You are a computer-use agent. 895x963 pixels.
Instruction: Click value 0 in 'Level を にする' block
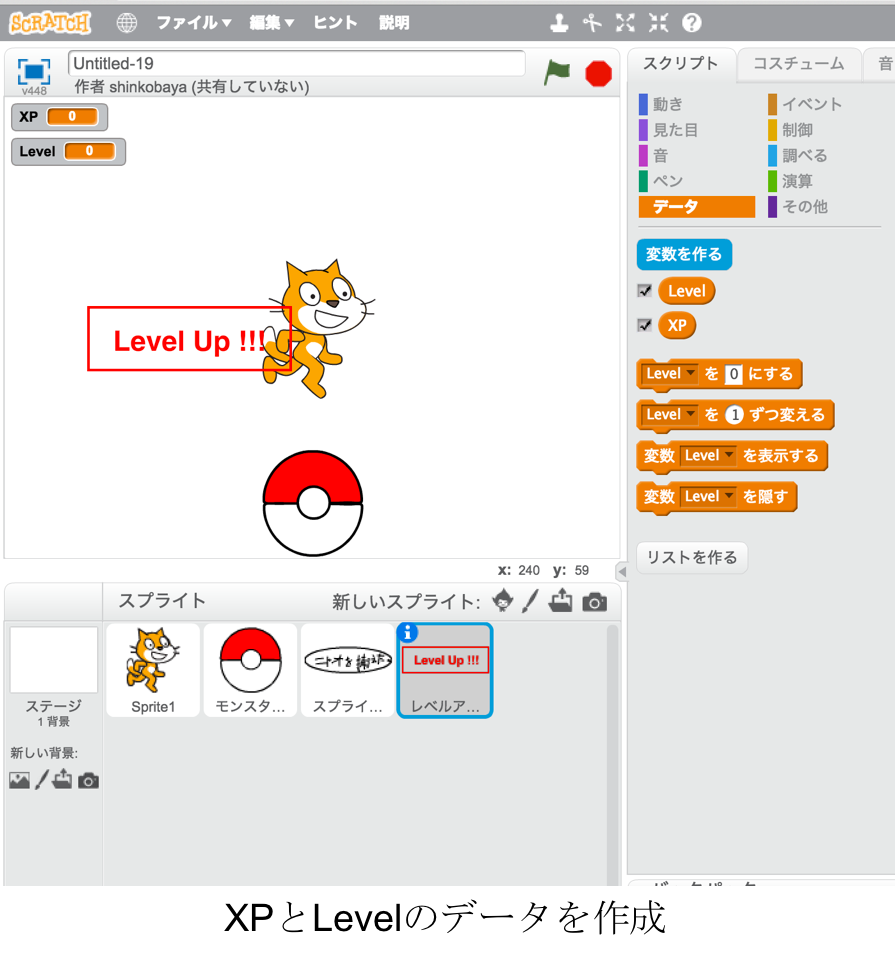click(x=733, y=374)
